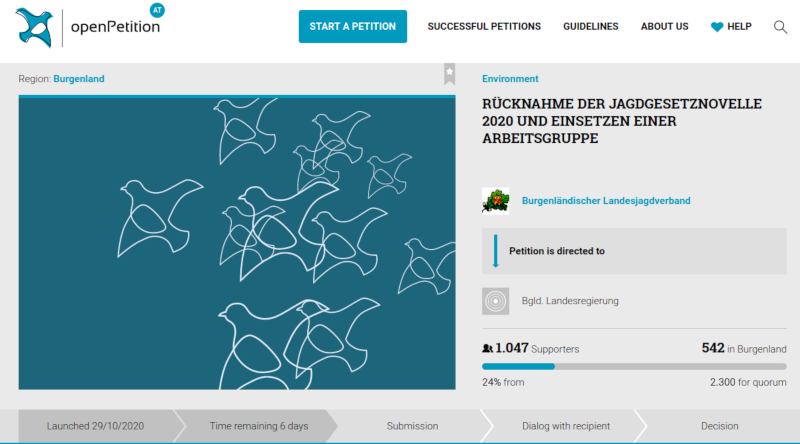800x444 pixels.
Task: Click the 1.047 Supporters count
Action: [x=537, y=349]
